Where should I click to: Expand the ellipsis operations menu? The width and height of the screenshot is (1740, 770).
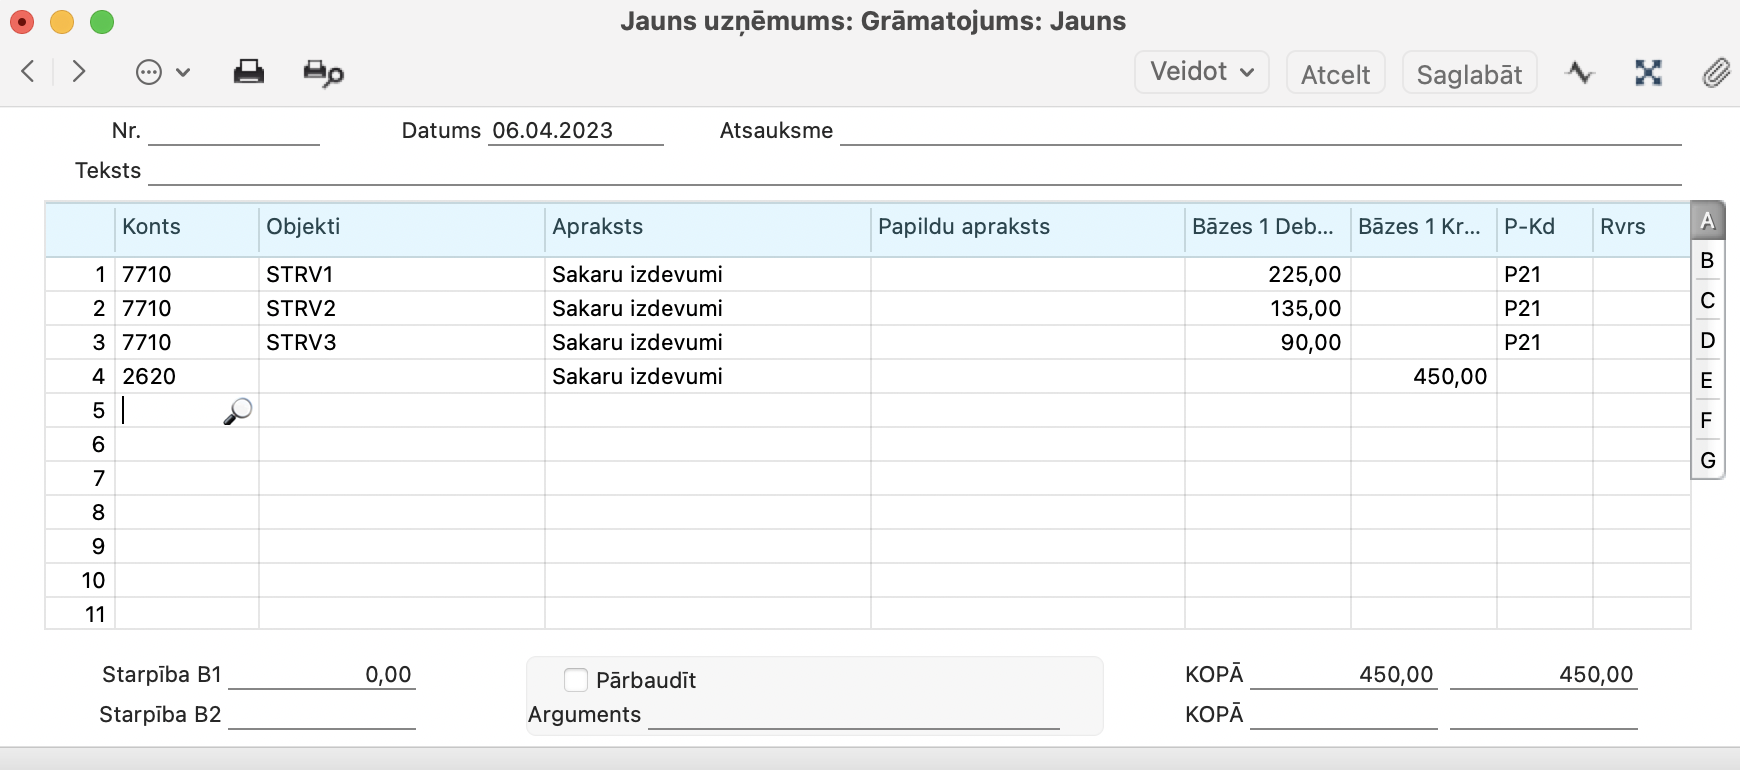pos(162,72)
